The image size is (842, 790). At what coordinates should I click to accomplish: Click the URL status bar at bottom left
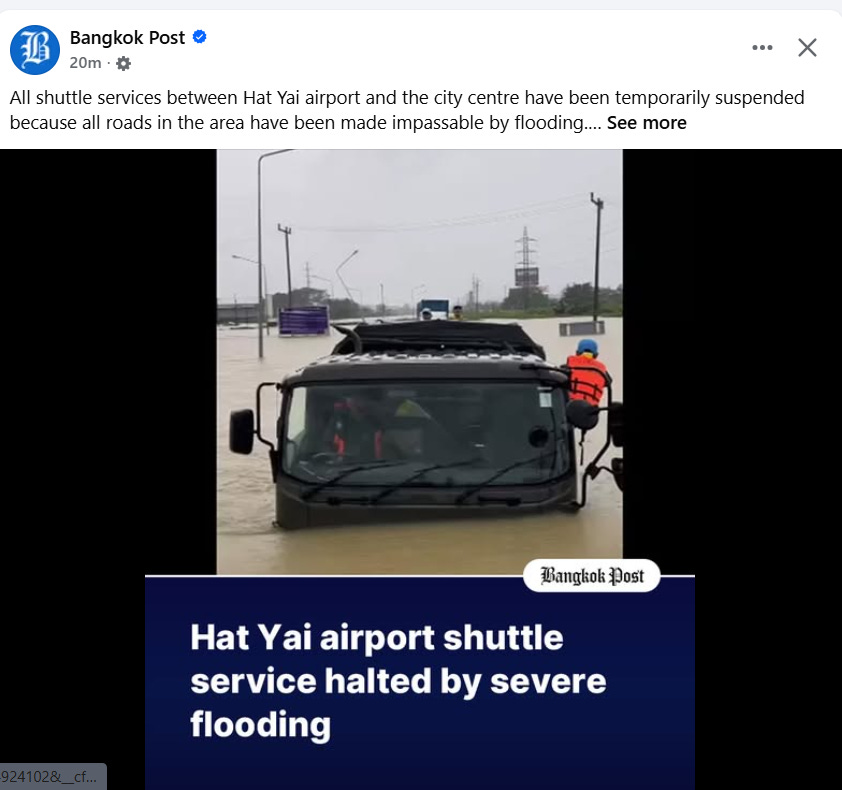pyautogui.click(x=53, y=777)
